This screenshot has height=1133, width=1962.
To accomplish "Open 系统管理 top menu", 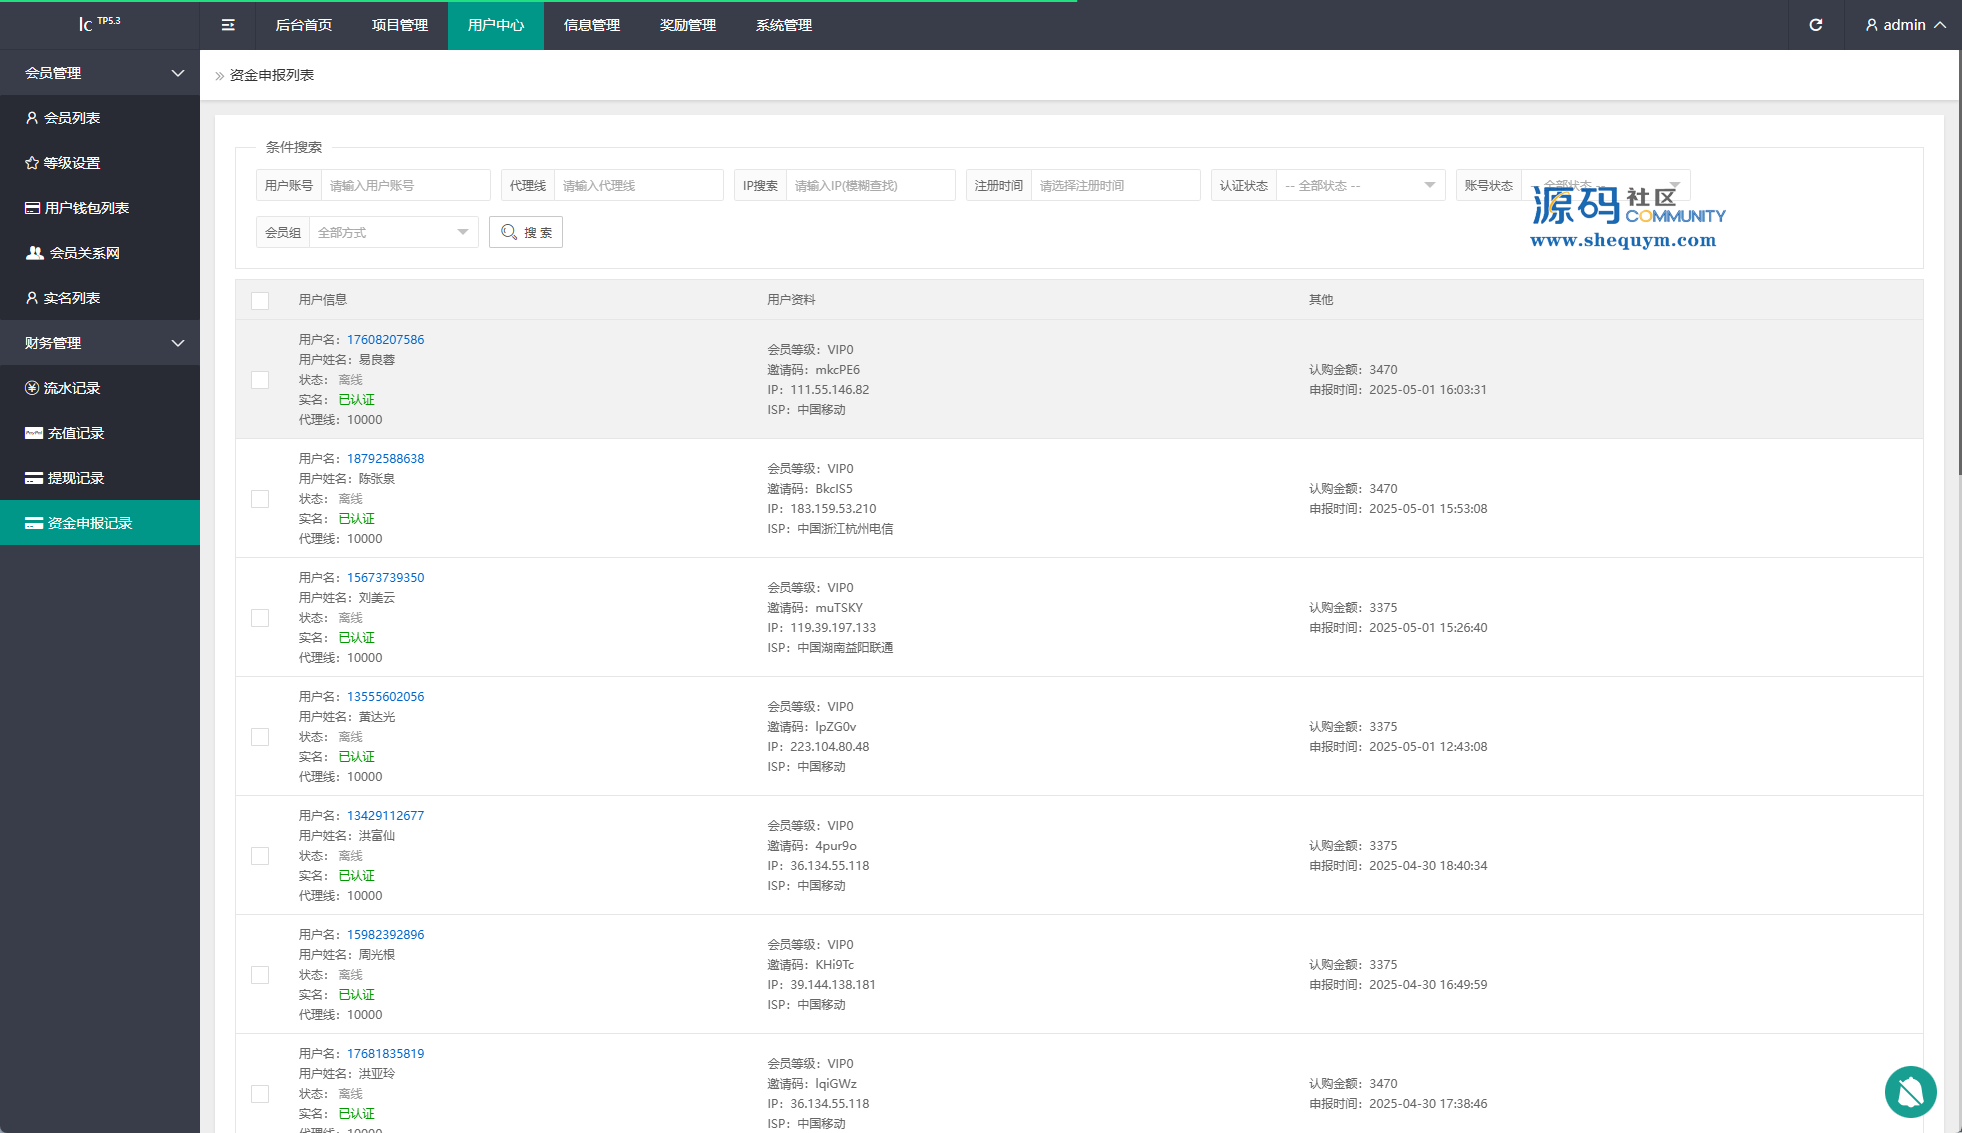I will tap(784, 25).
